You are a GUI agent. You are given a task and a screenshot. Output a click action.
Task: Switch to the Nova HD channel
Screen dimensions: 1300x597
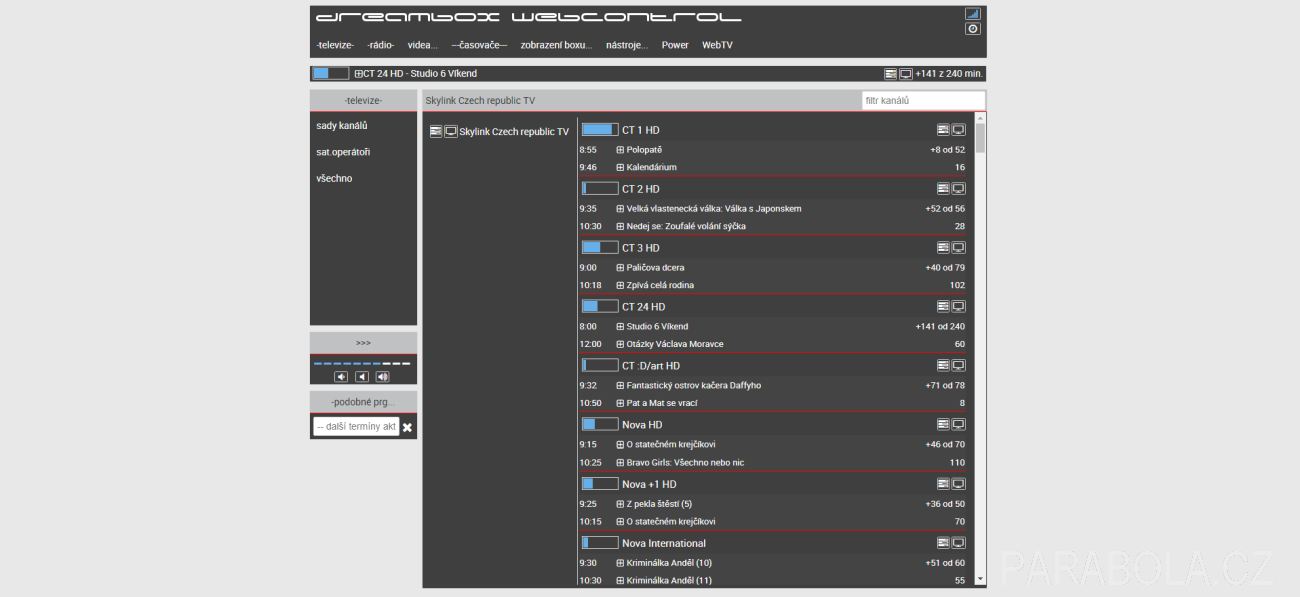point(642,425)
